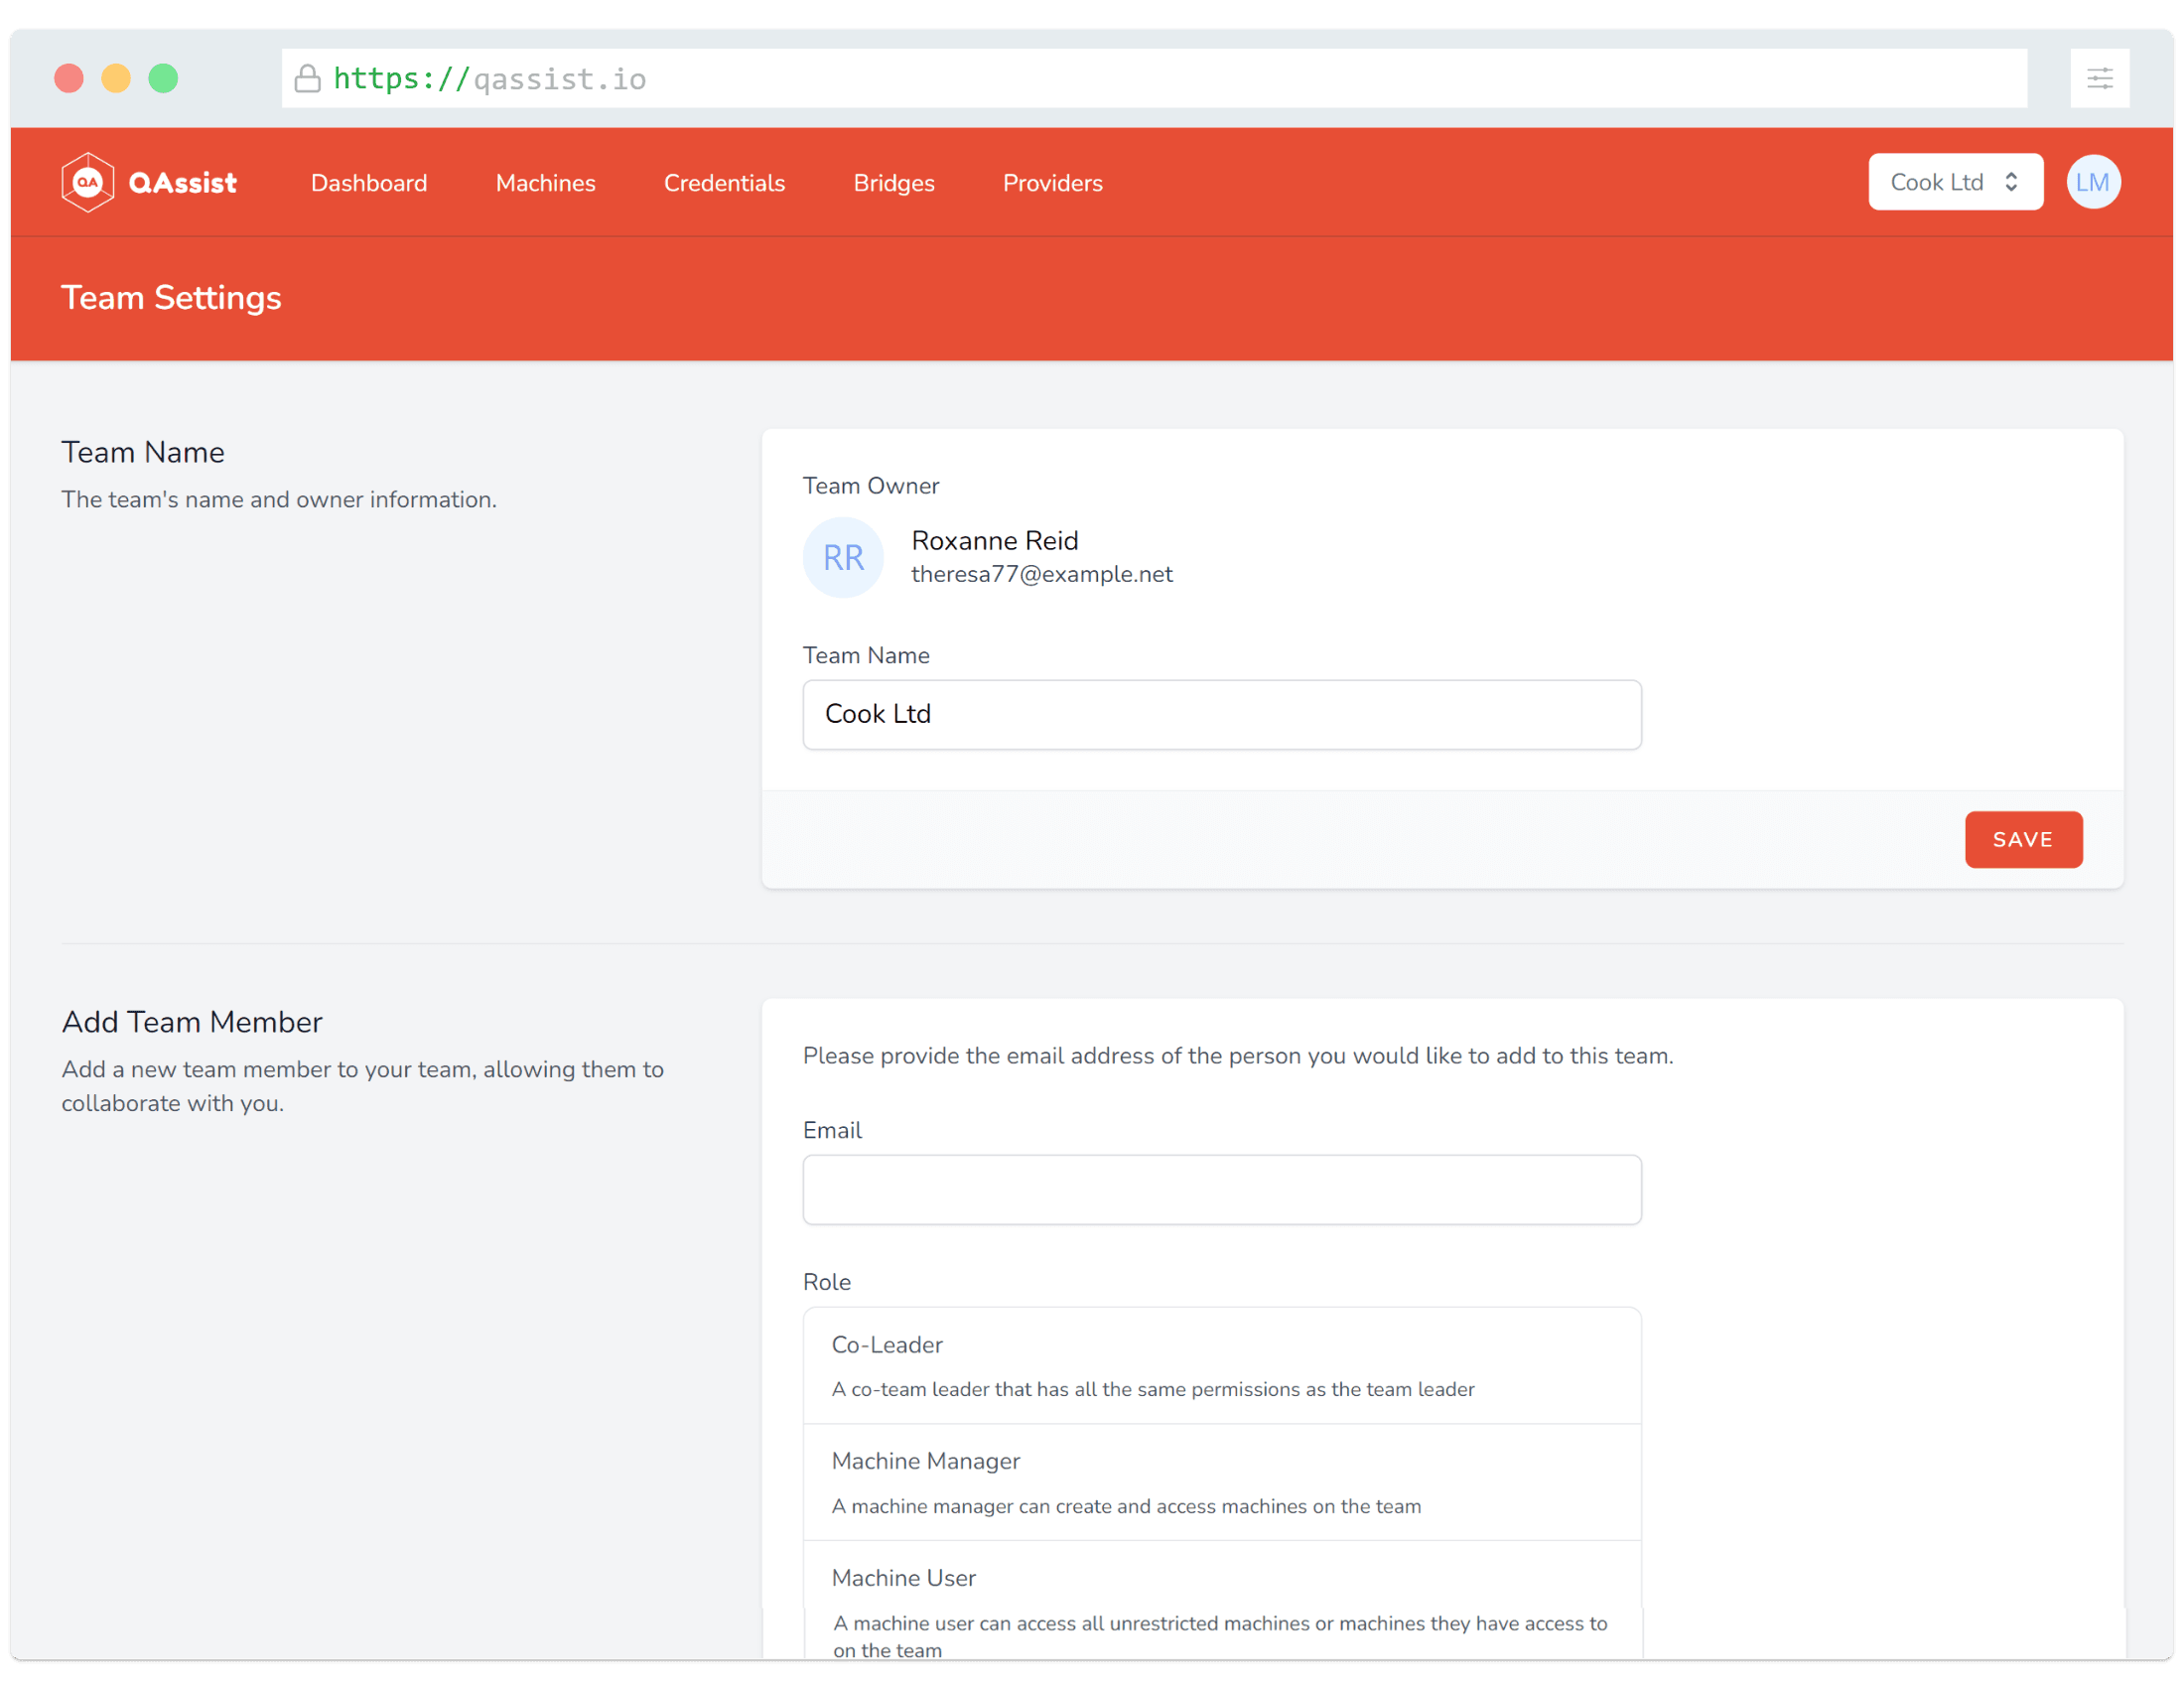Click the green maximize window dot
The height and width of the screenshot is (1688, 2184).
pos(163,78)
